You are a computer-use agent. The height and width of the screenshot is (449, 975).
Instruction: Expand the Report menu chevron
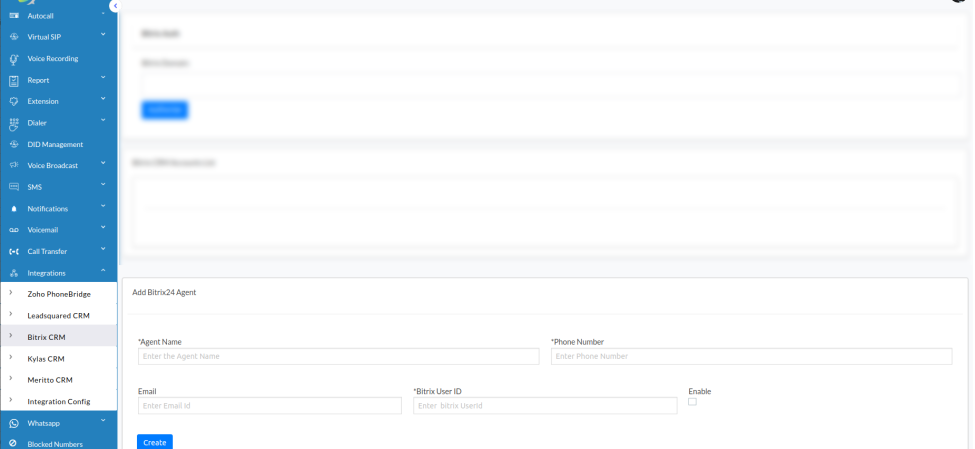pyautogui.click(x=103, y=78)
